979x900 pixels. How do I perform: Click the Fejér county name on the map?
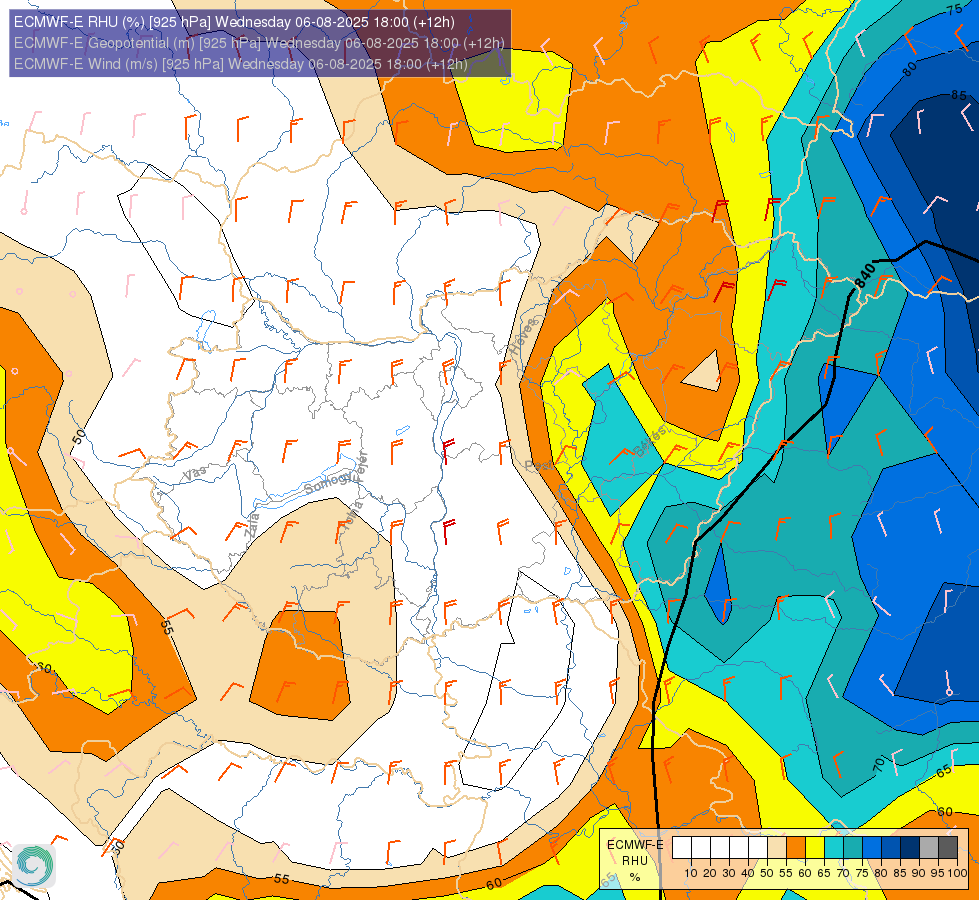[361, 466]
